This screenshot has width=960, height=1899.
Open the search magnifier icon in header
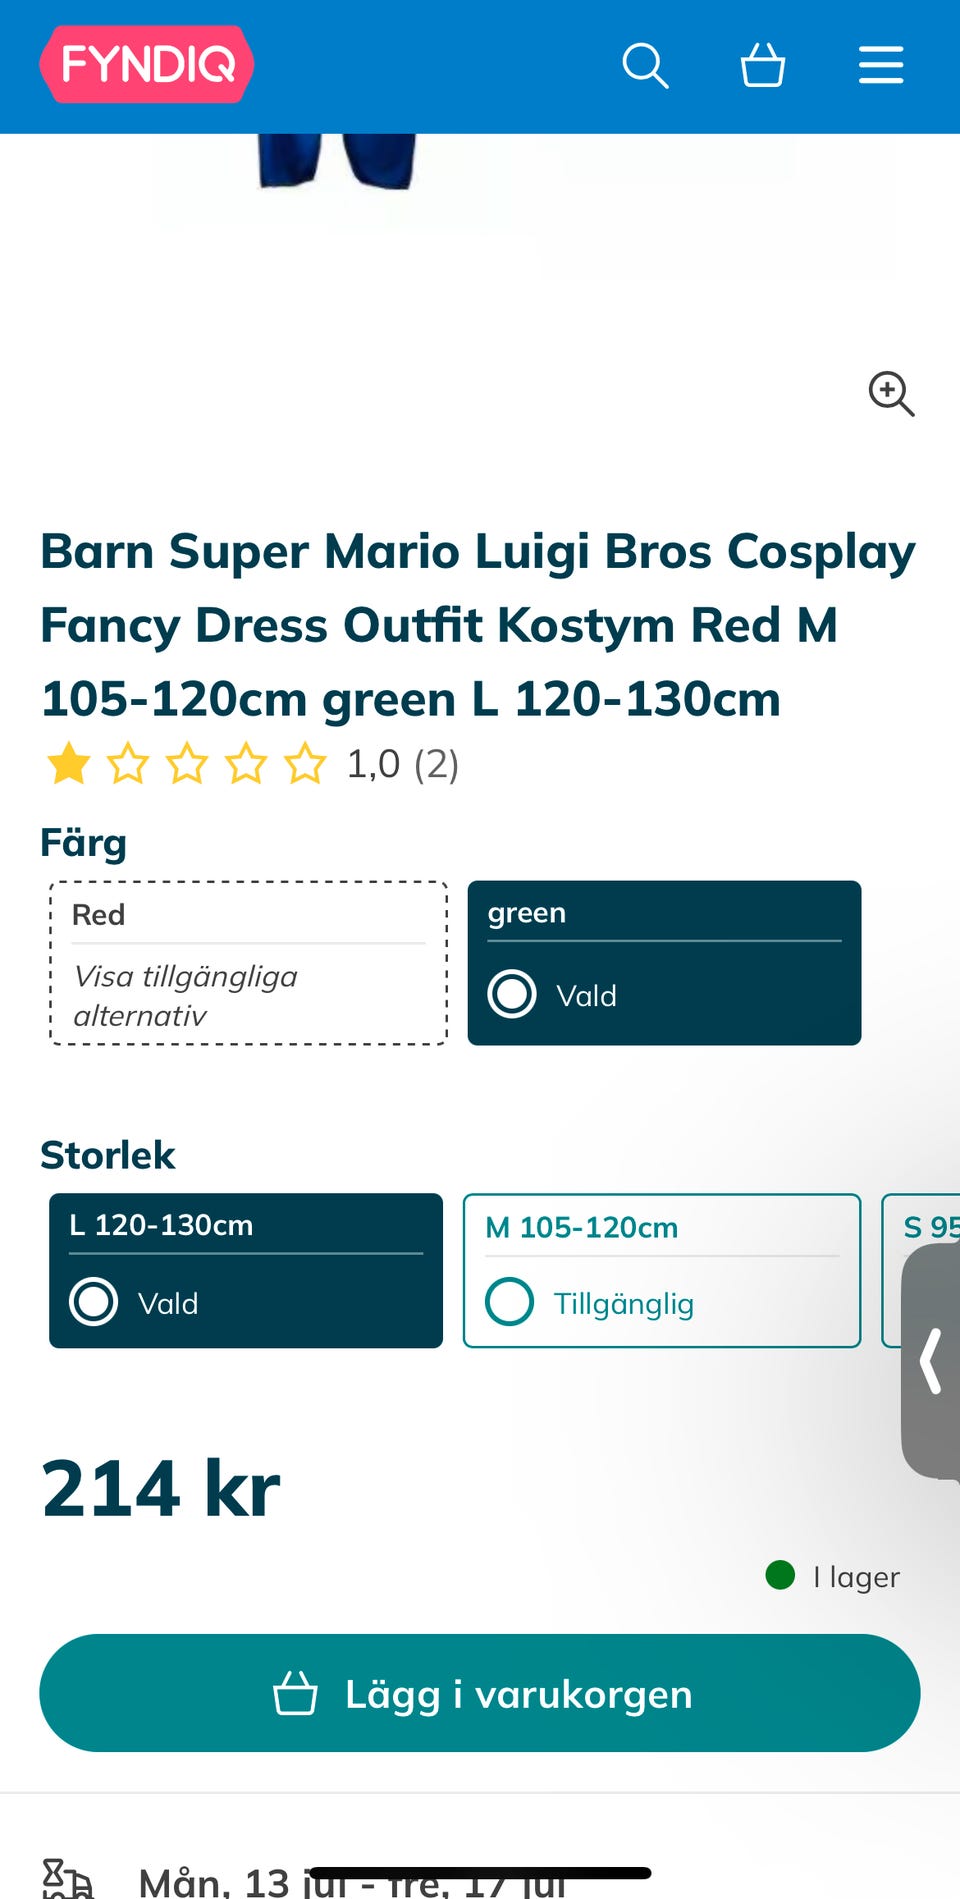click(x=645, y=66)
